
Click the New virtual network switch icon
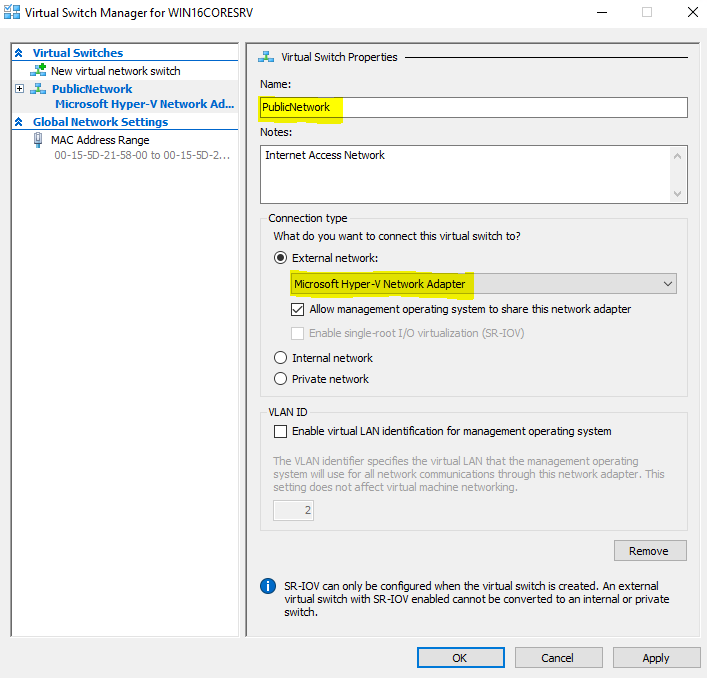tap(38, 70)
